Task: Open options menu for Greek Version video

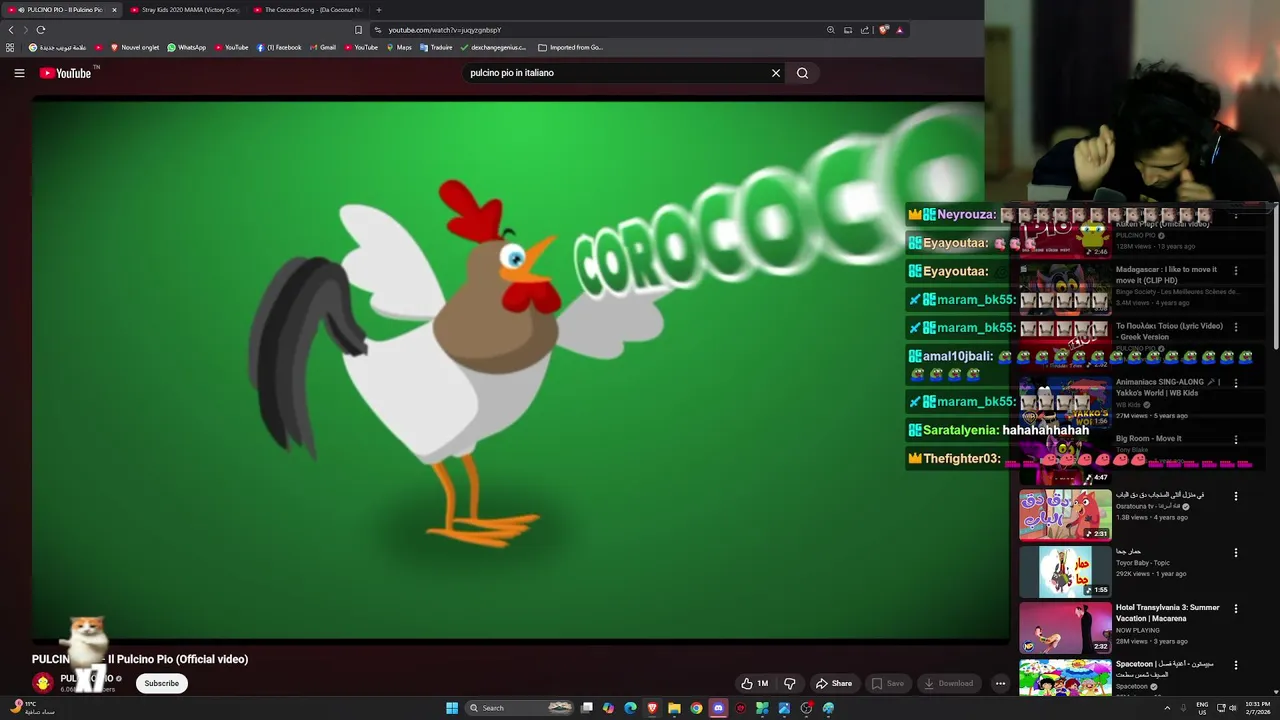Action: click(1236, 326)
